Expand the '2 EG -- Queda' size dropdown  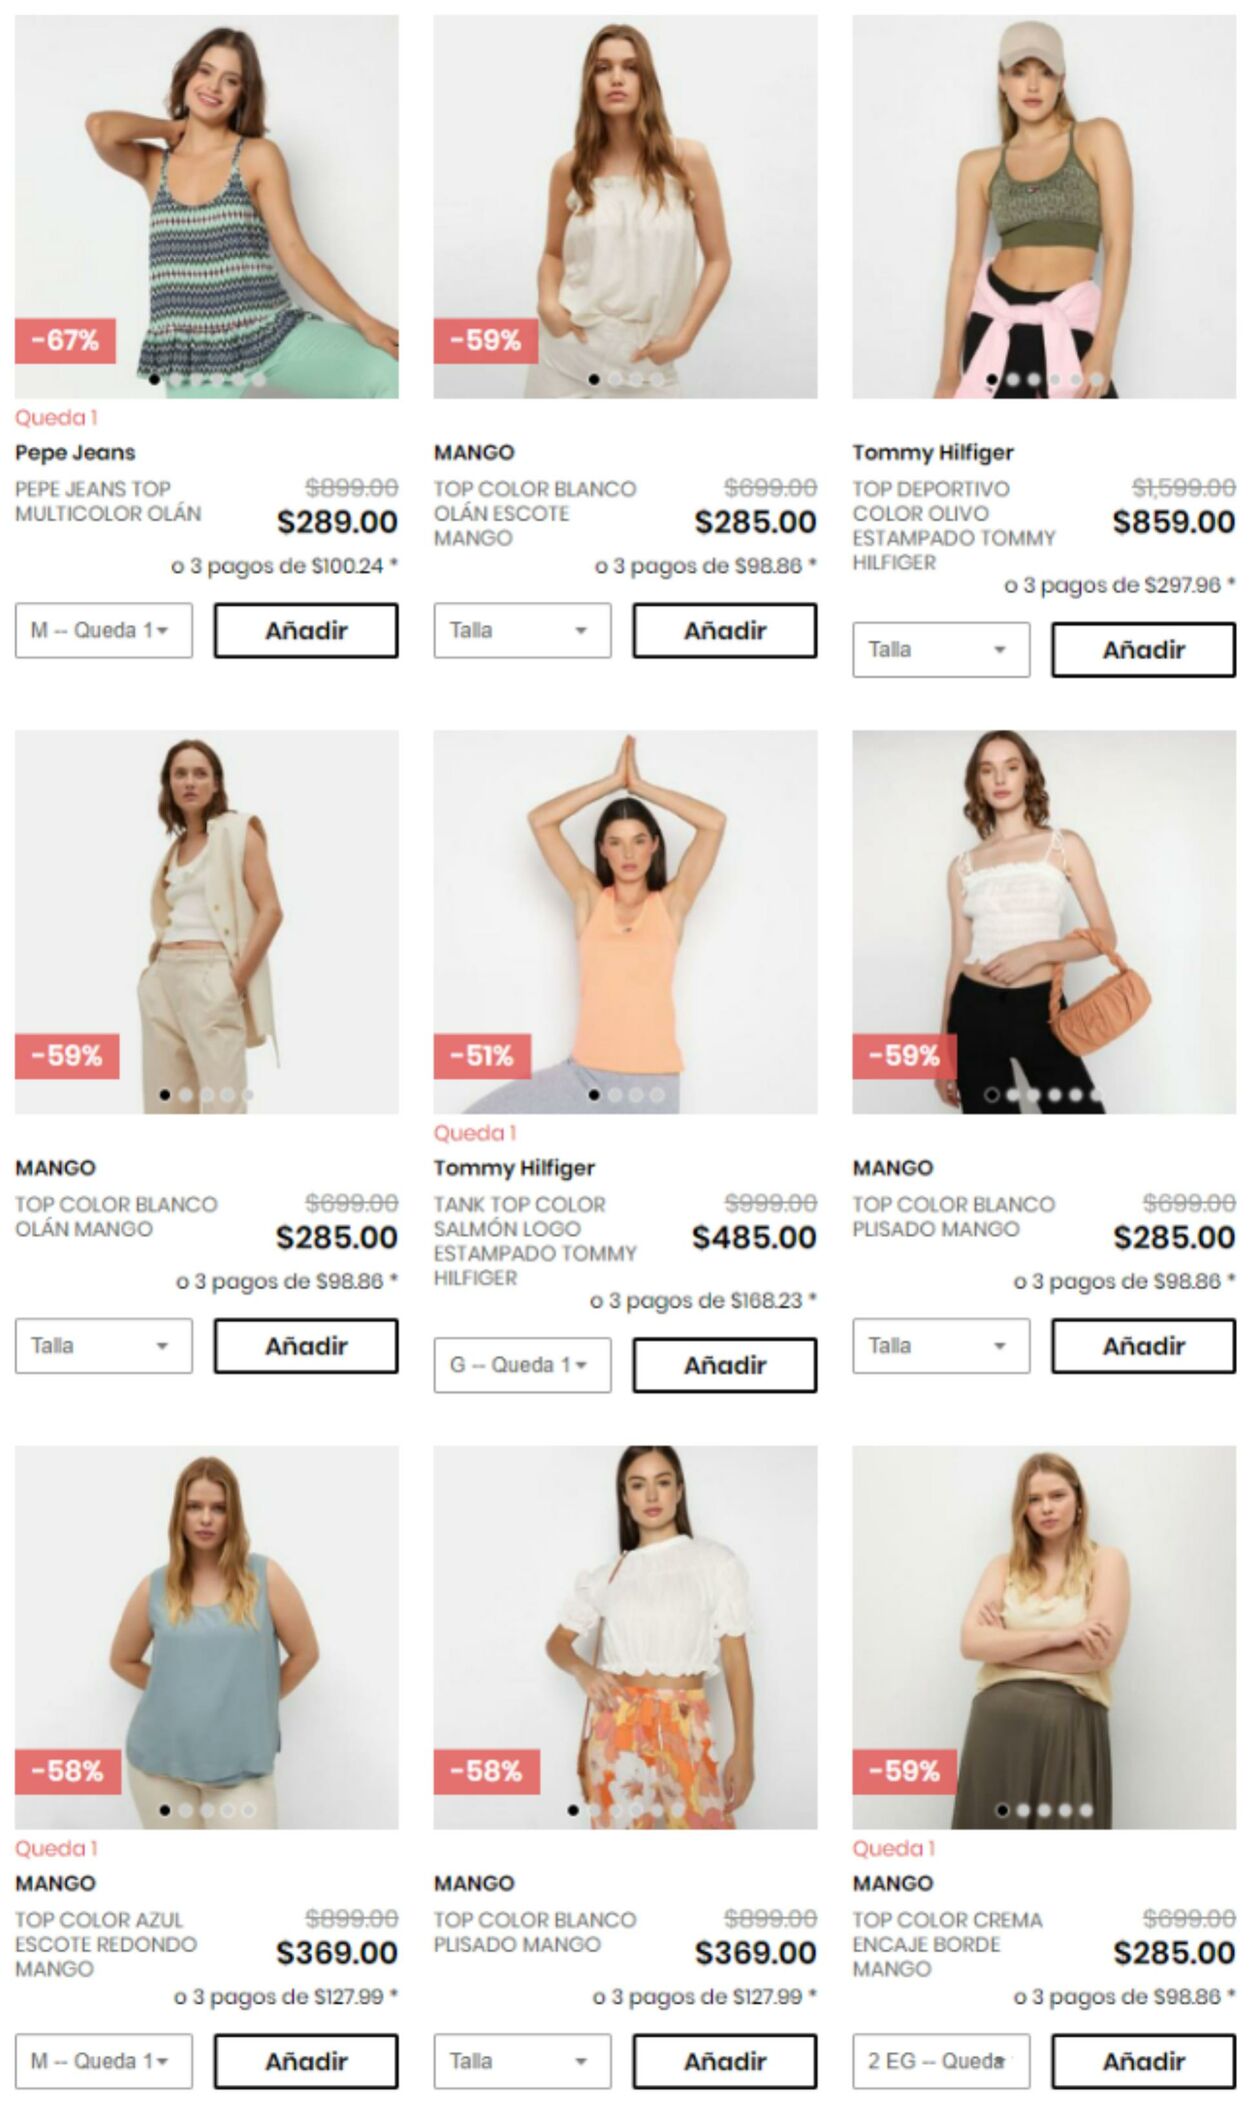(x=941, y=2061)
